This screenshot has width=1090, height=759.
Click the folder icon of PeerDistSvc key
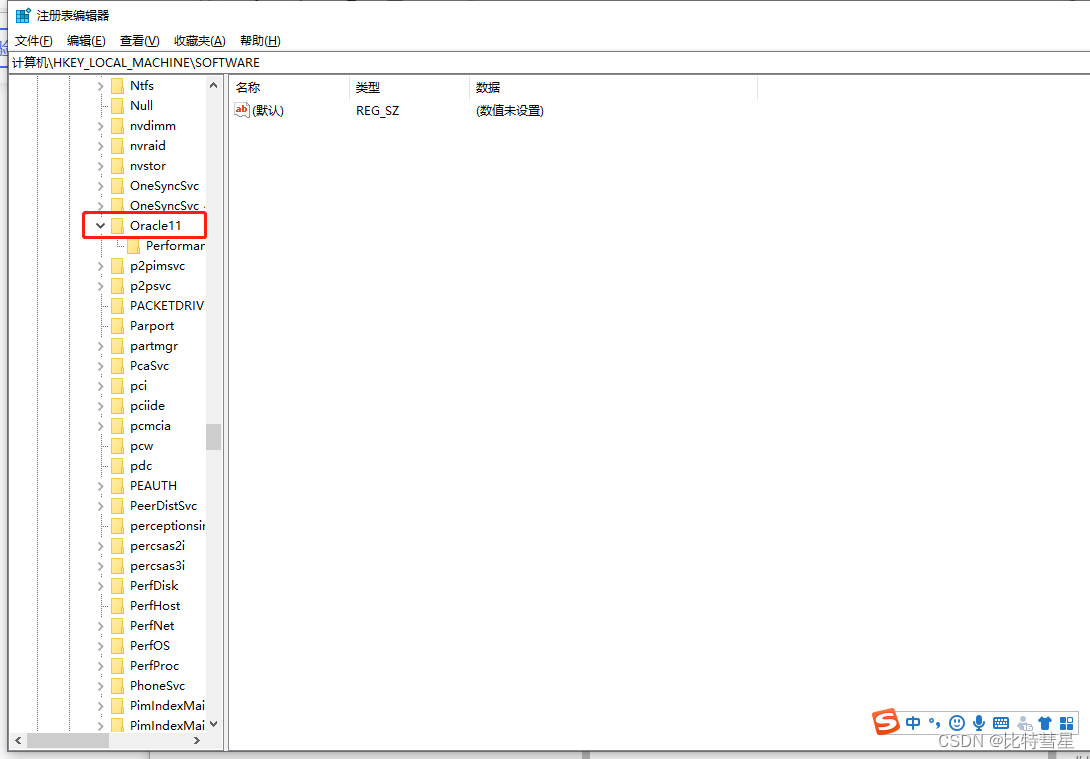tap(117, 506)
